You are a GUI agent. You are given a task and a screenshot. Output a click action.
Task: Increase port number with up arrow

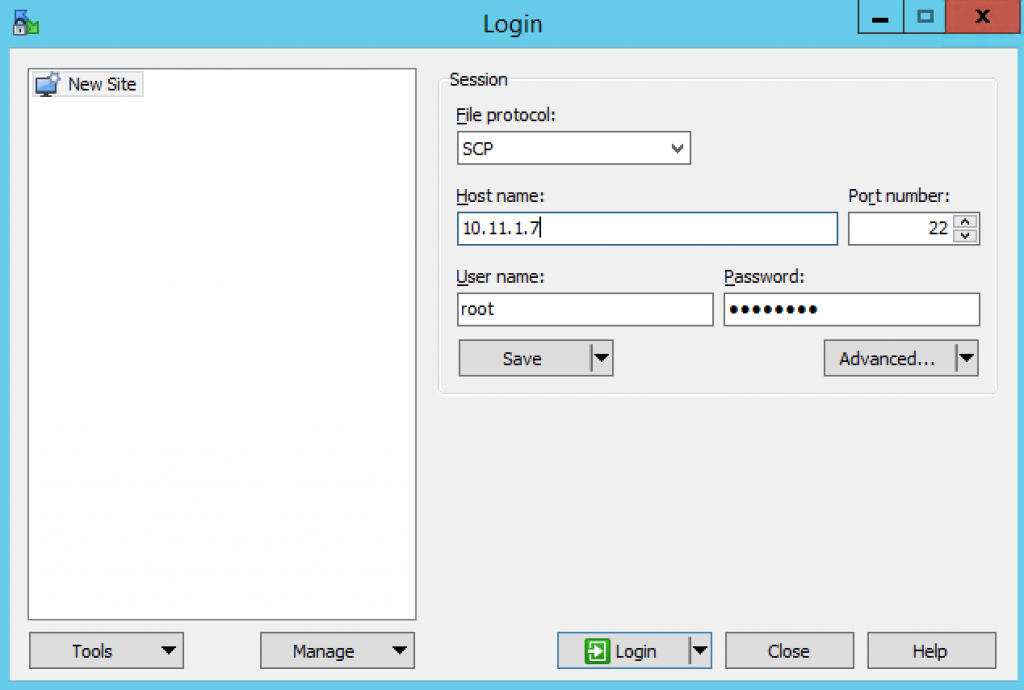coord(965,221)
